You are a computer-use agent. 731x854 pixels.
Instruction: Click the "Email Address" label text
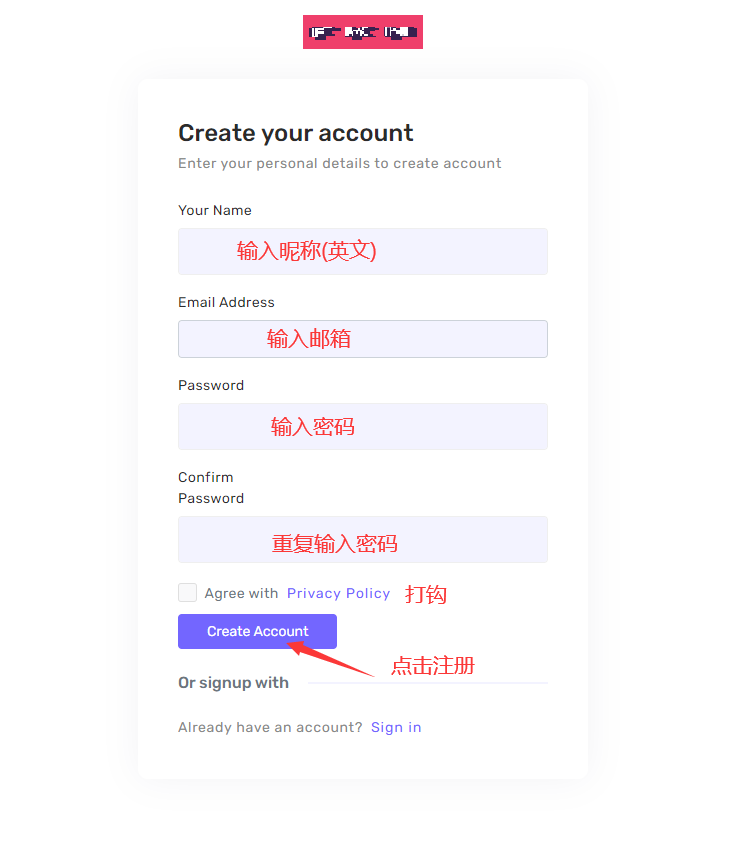tap(226, 302)
